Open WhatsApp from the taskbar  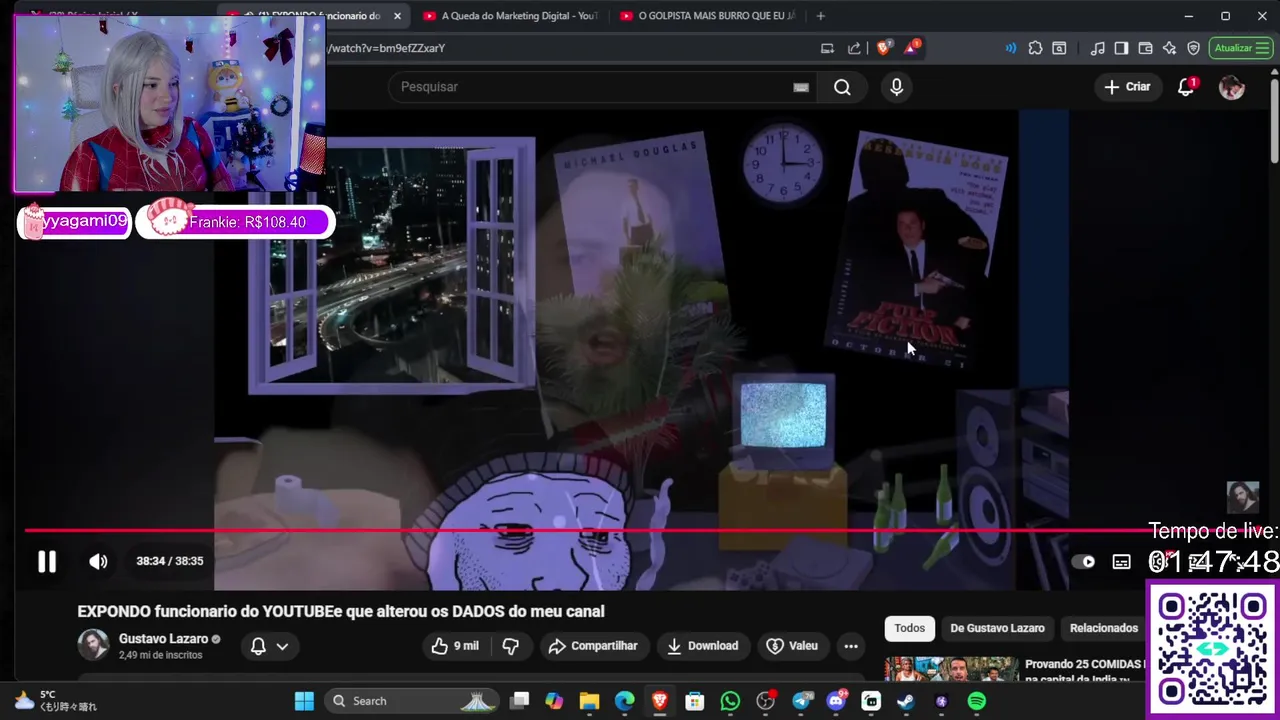click(x=730, y=701)
